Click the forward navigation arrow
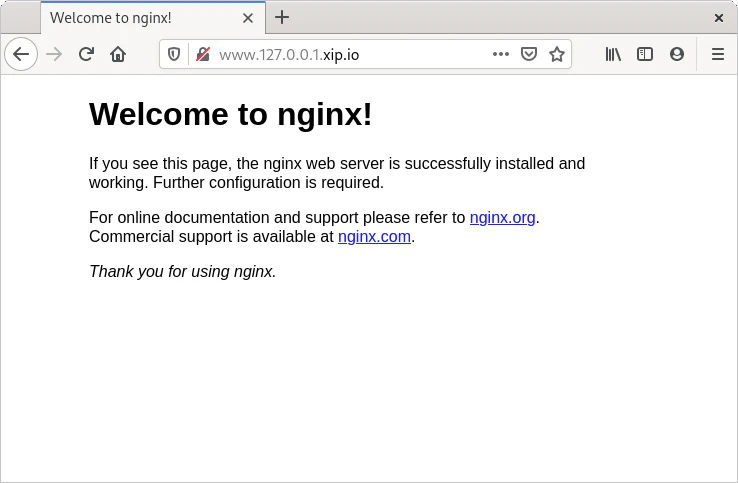The height and width of the screenshot is (483, 738). (x=54, y=55)
